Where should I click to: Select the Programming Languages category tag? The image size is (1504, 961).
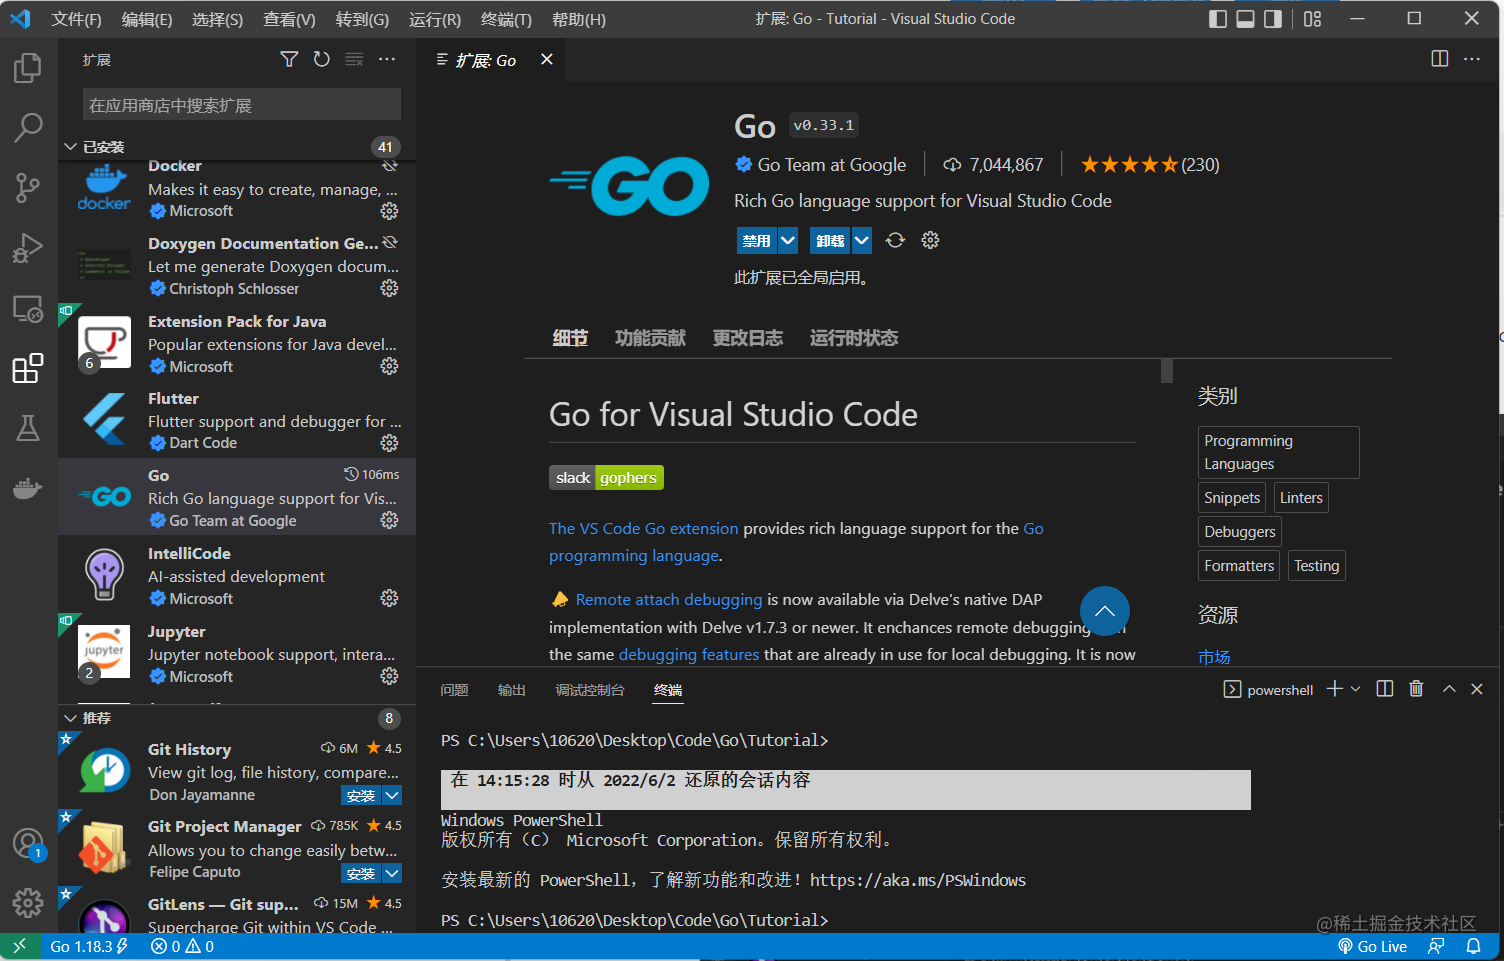(x=1279, y=452)
